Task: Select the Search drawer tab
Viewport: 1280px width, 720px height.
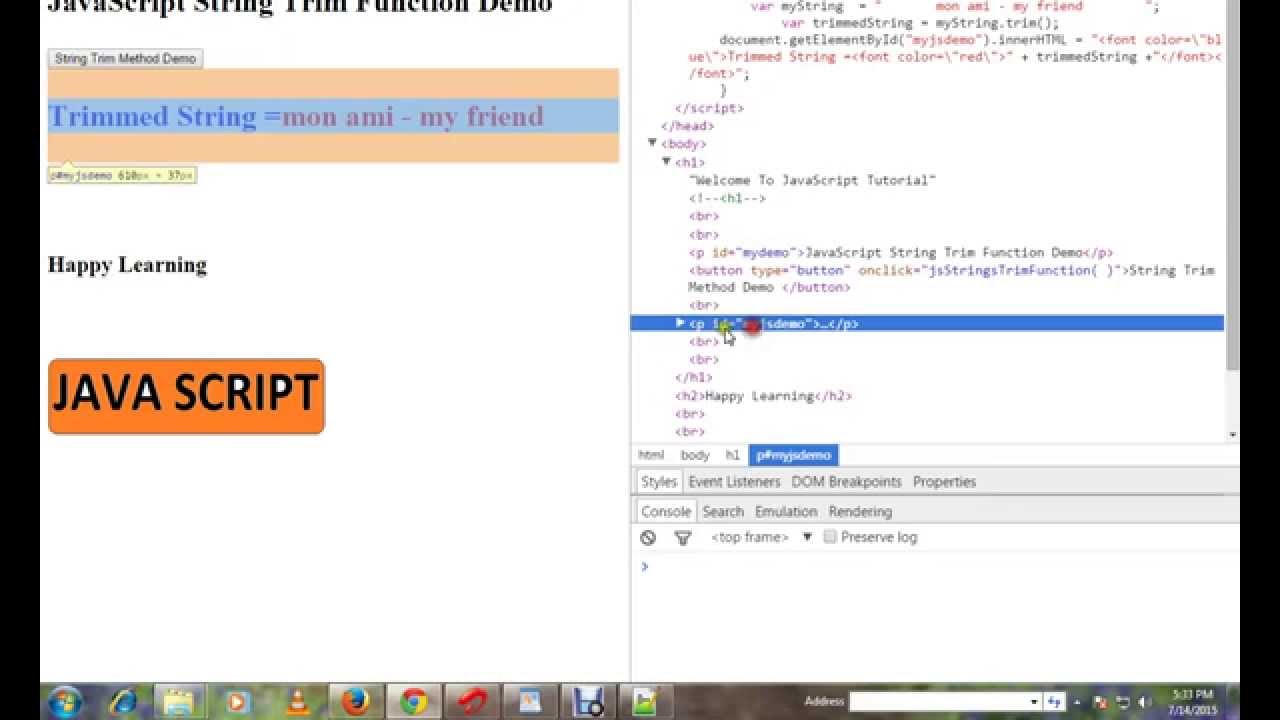Action: click(x=723, y=511)
